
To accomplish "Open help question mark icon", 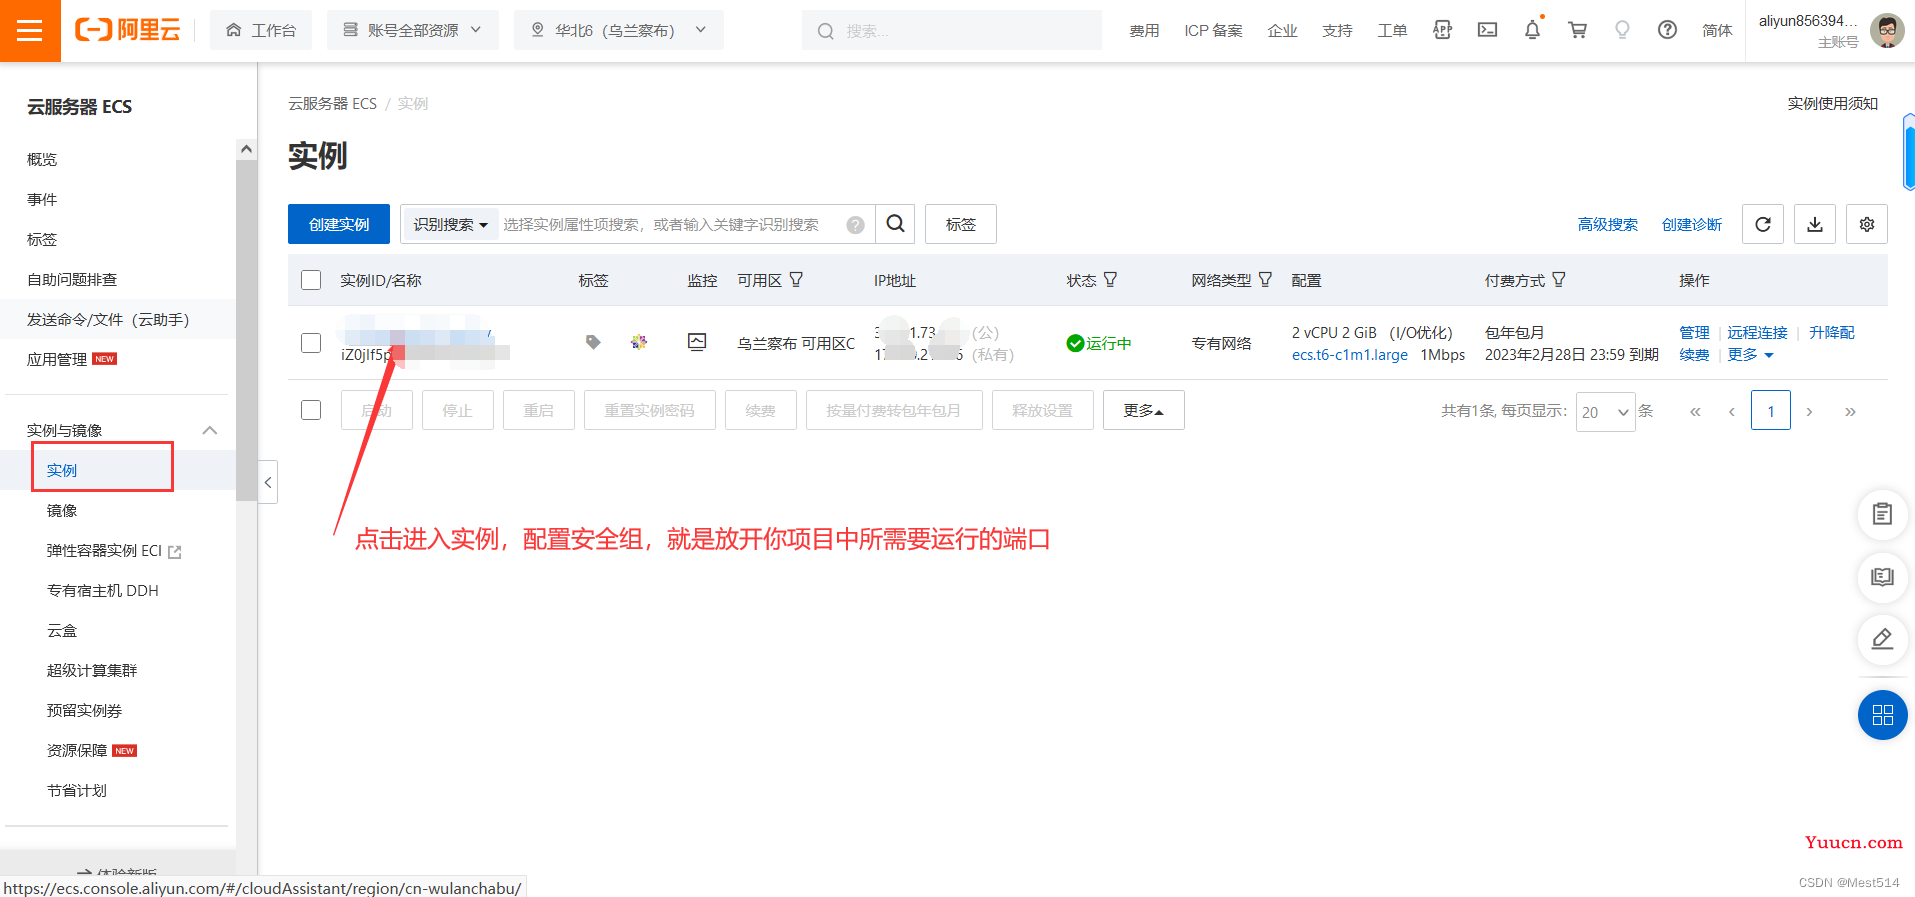I will tap(1667, 30).
